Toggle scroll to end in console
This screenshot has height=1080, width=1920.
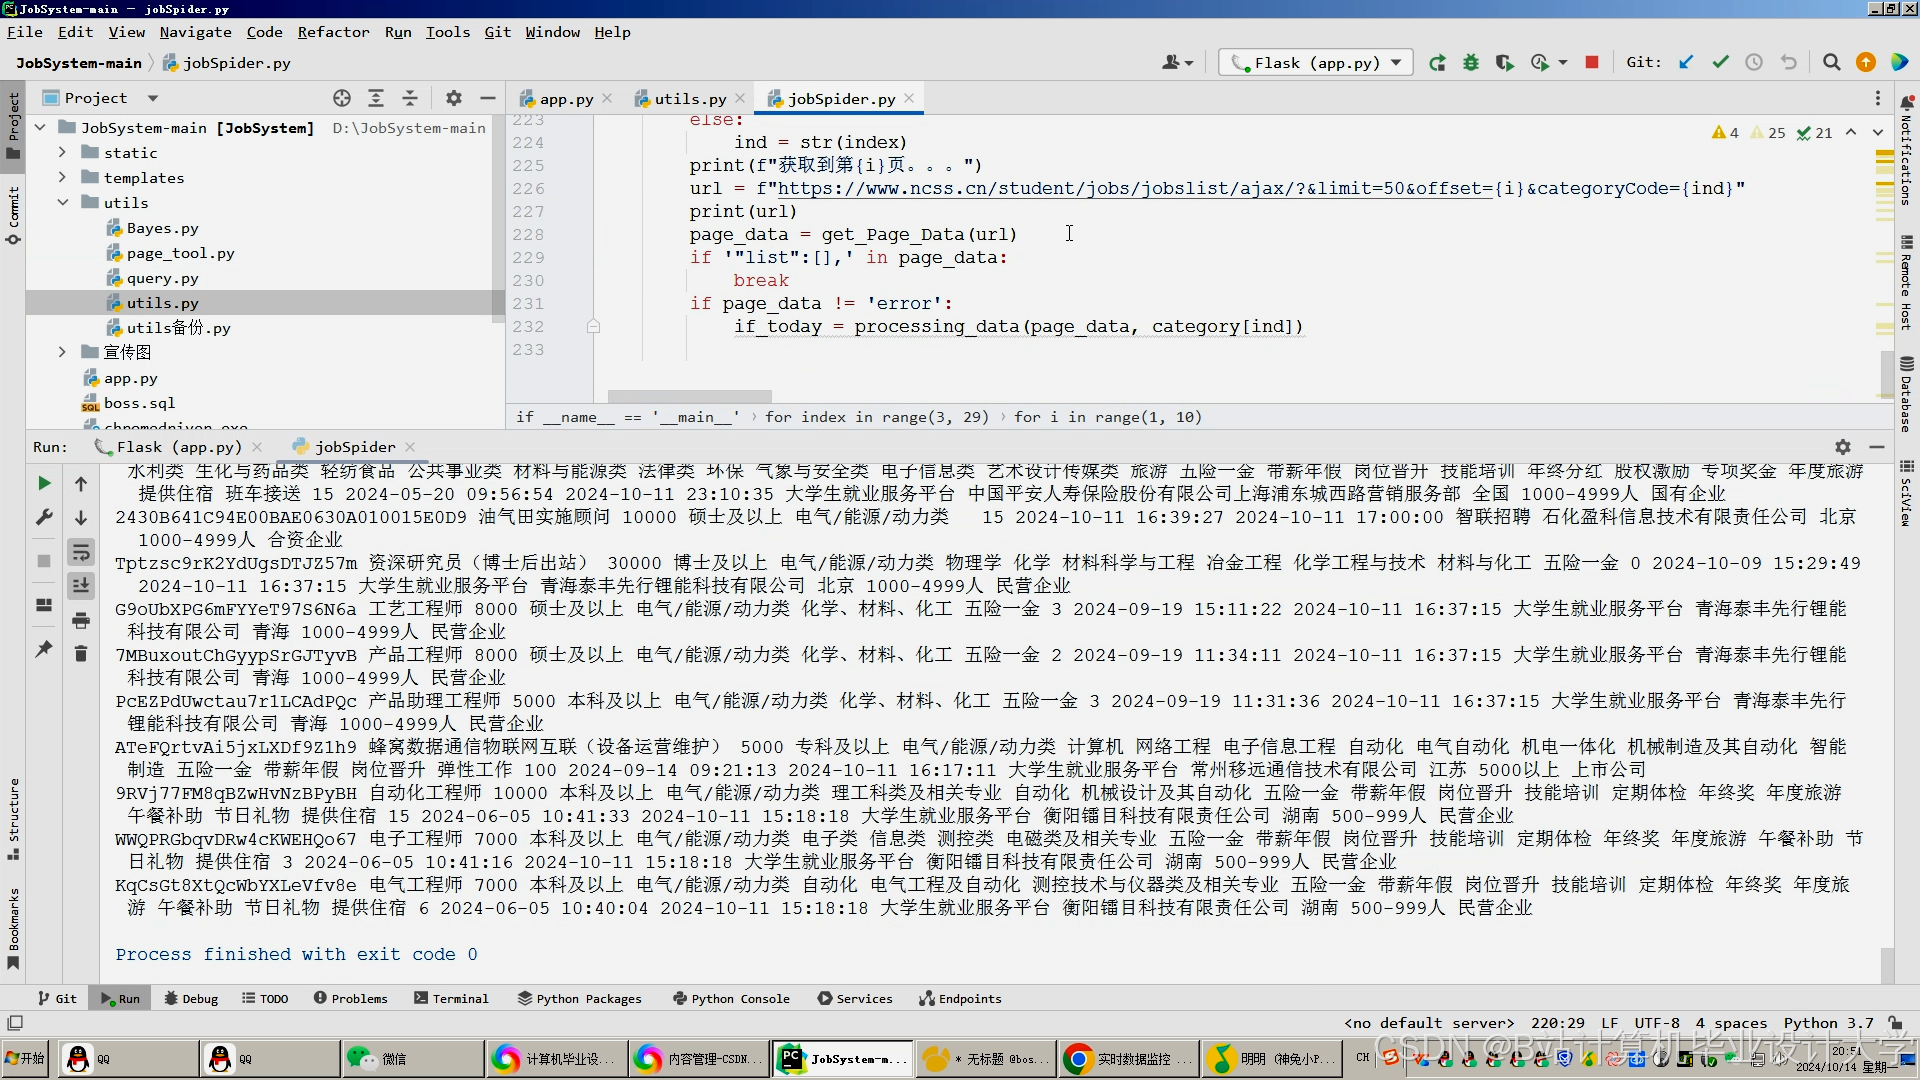[x=81, y=586]
